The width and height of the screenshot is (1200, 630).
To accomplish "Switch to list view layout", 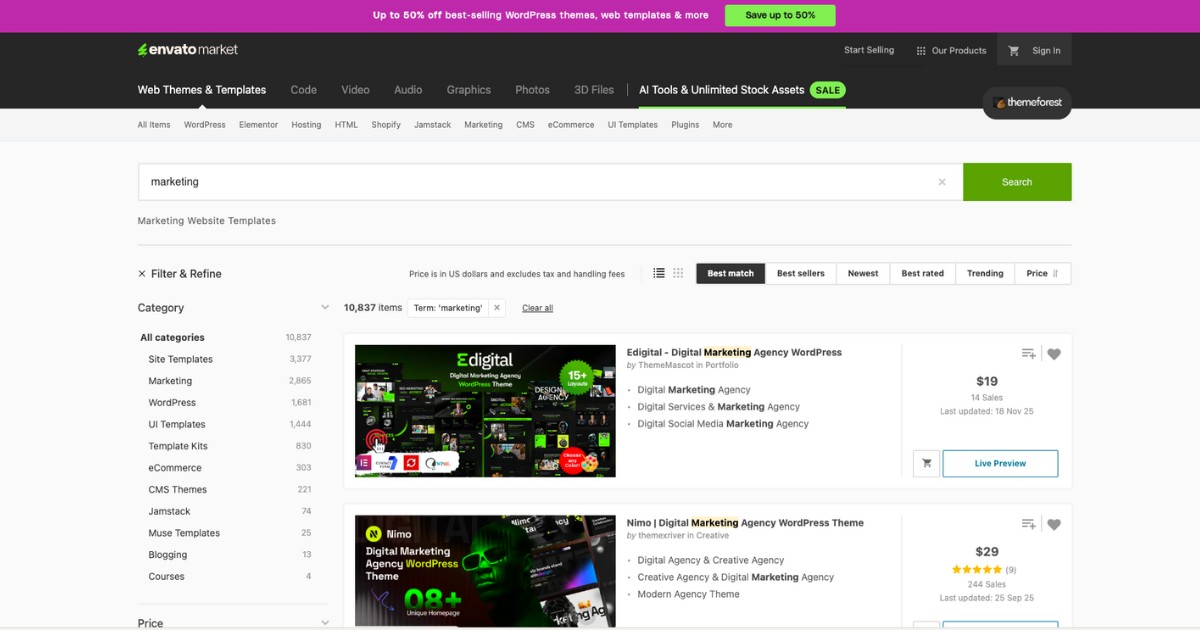I will (x=658, y=272).
